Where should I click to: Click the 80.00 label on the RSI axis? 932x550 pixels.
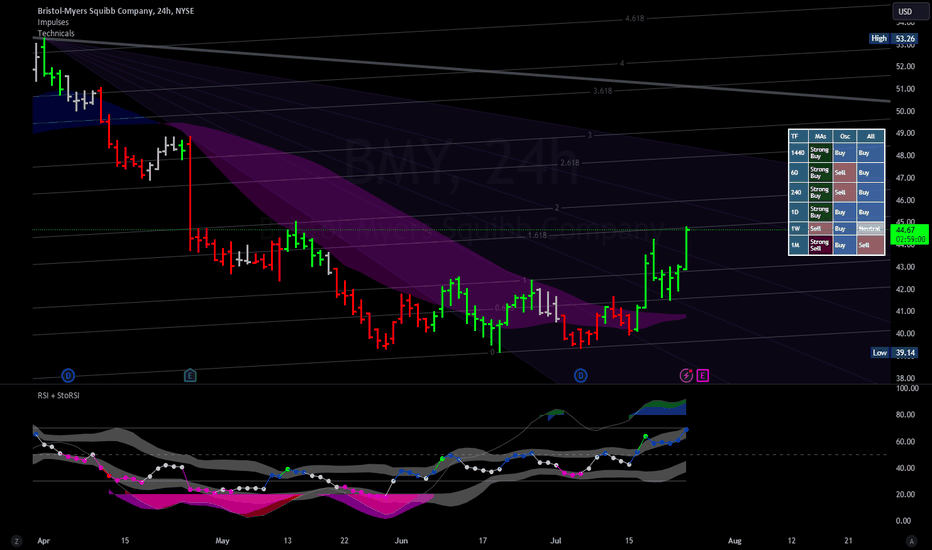903,414
